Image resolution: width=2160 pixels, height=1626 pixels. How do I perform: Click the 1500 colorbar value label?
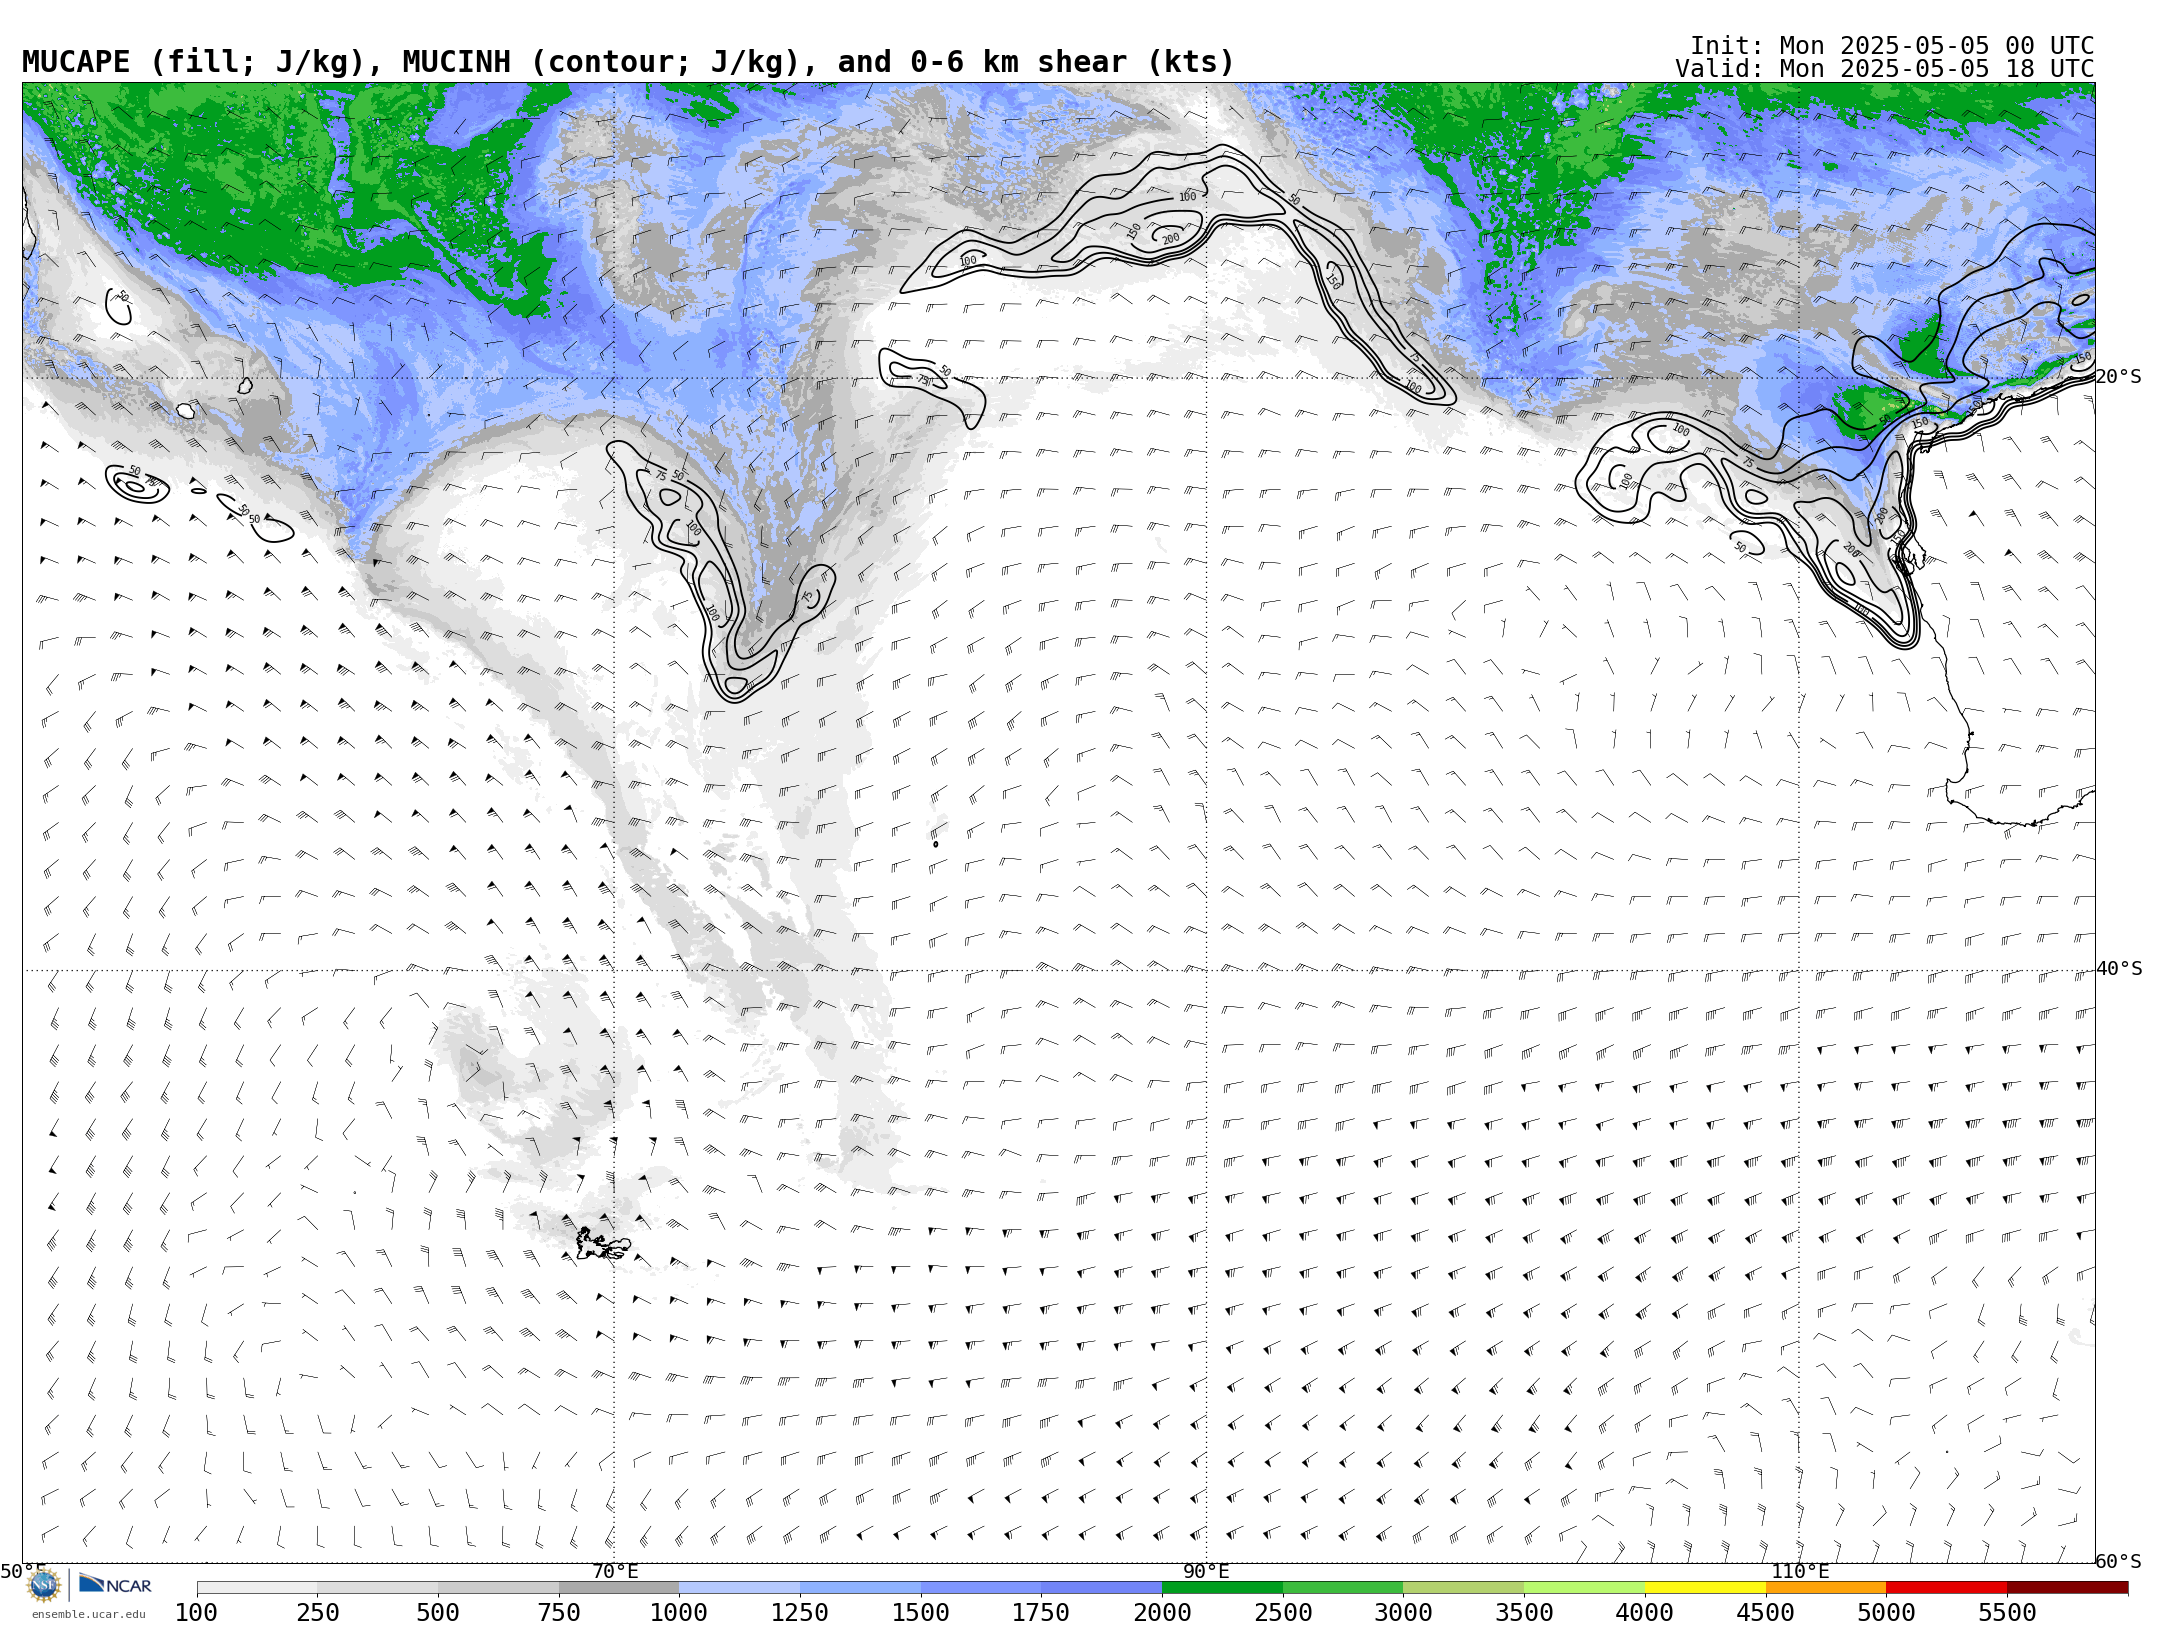coord(920,1612)
